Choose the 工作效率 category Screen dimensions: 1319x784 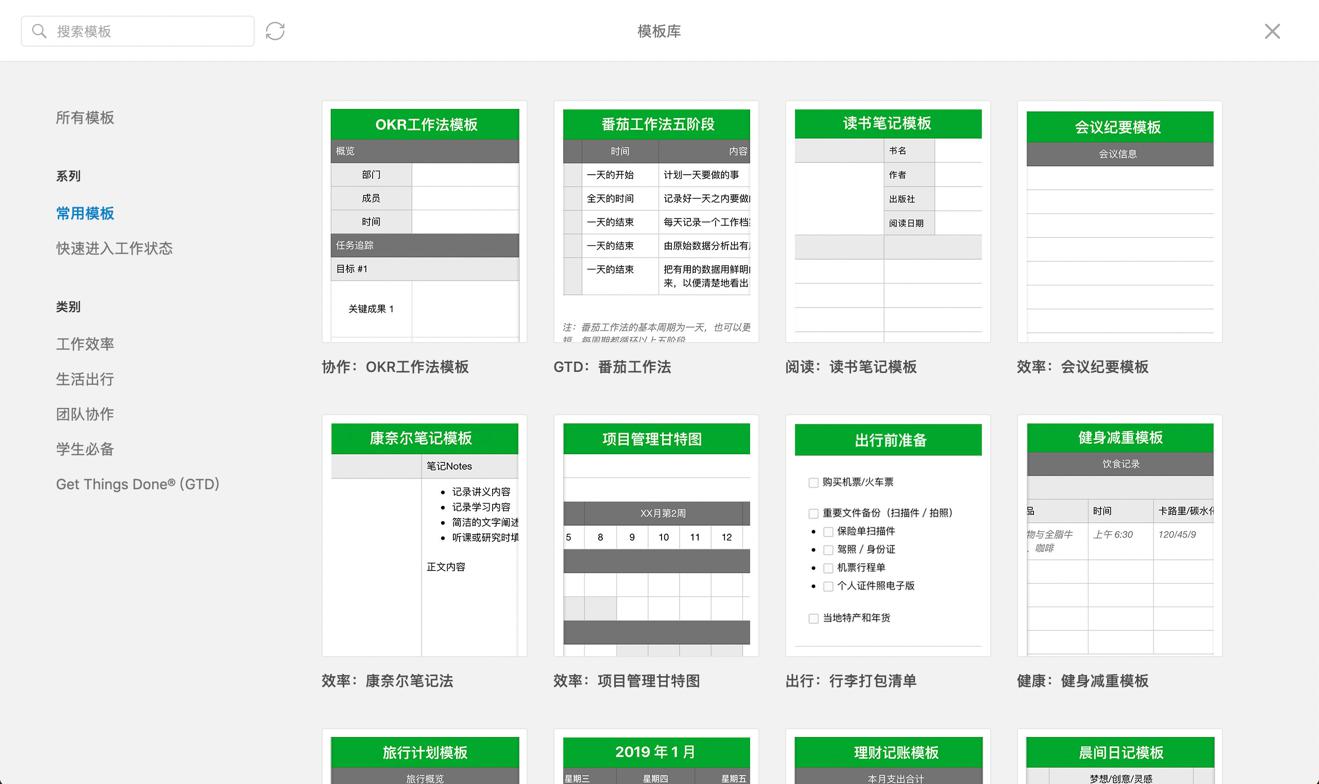click(x=85, y=344)
